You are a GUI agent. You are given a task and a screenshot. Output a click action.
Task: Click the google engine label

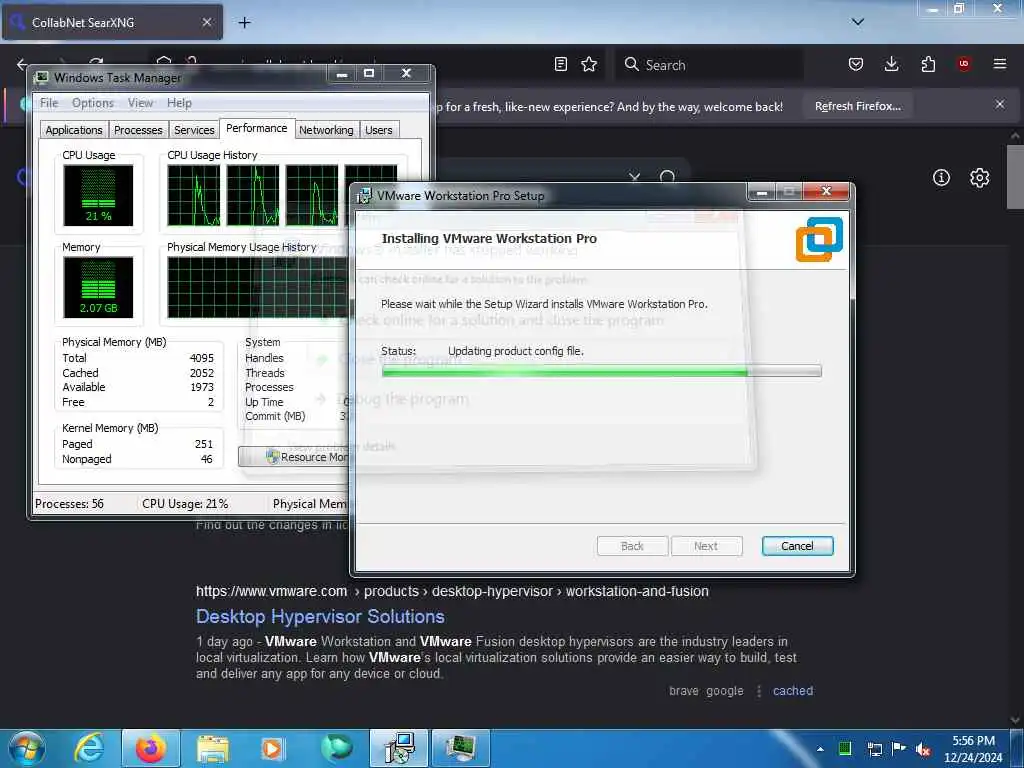point(724,690)
